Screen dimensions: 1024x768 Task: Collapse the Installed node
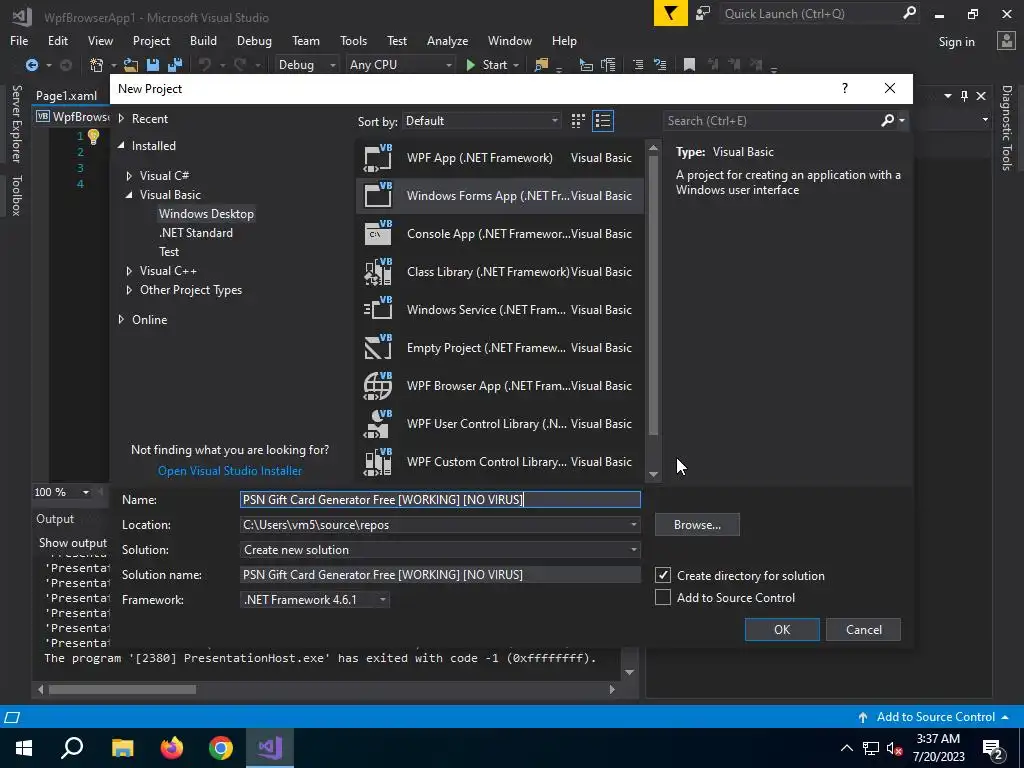(x=121, y=146)
